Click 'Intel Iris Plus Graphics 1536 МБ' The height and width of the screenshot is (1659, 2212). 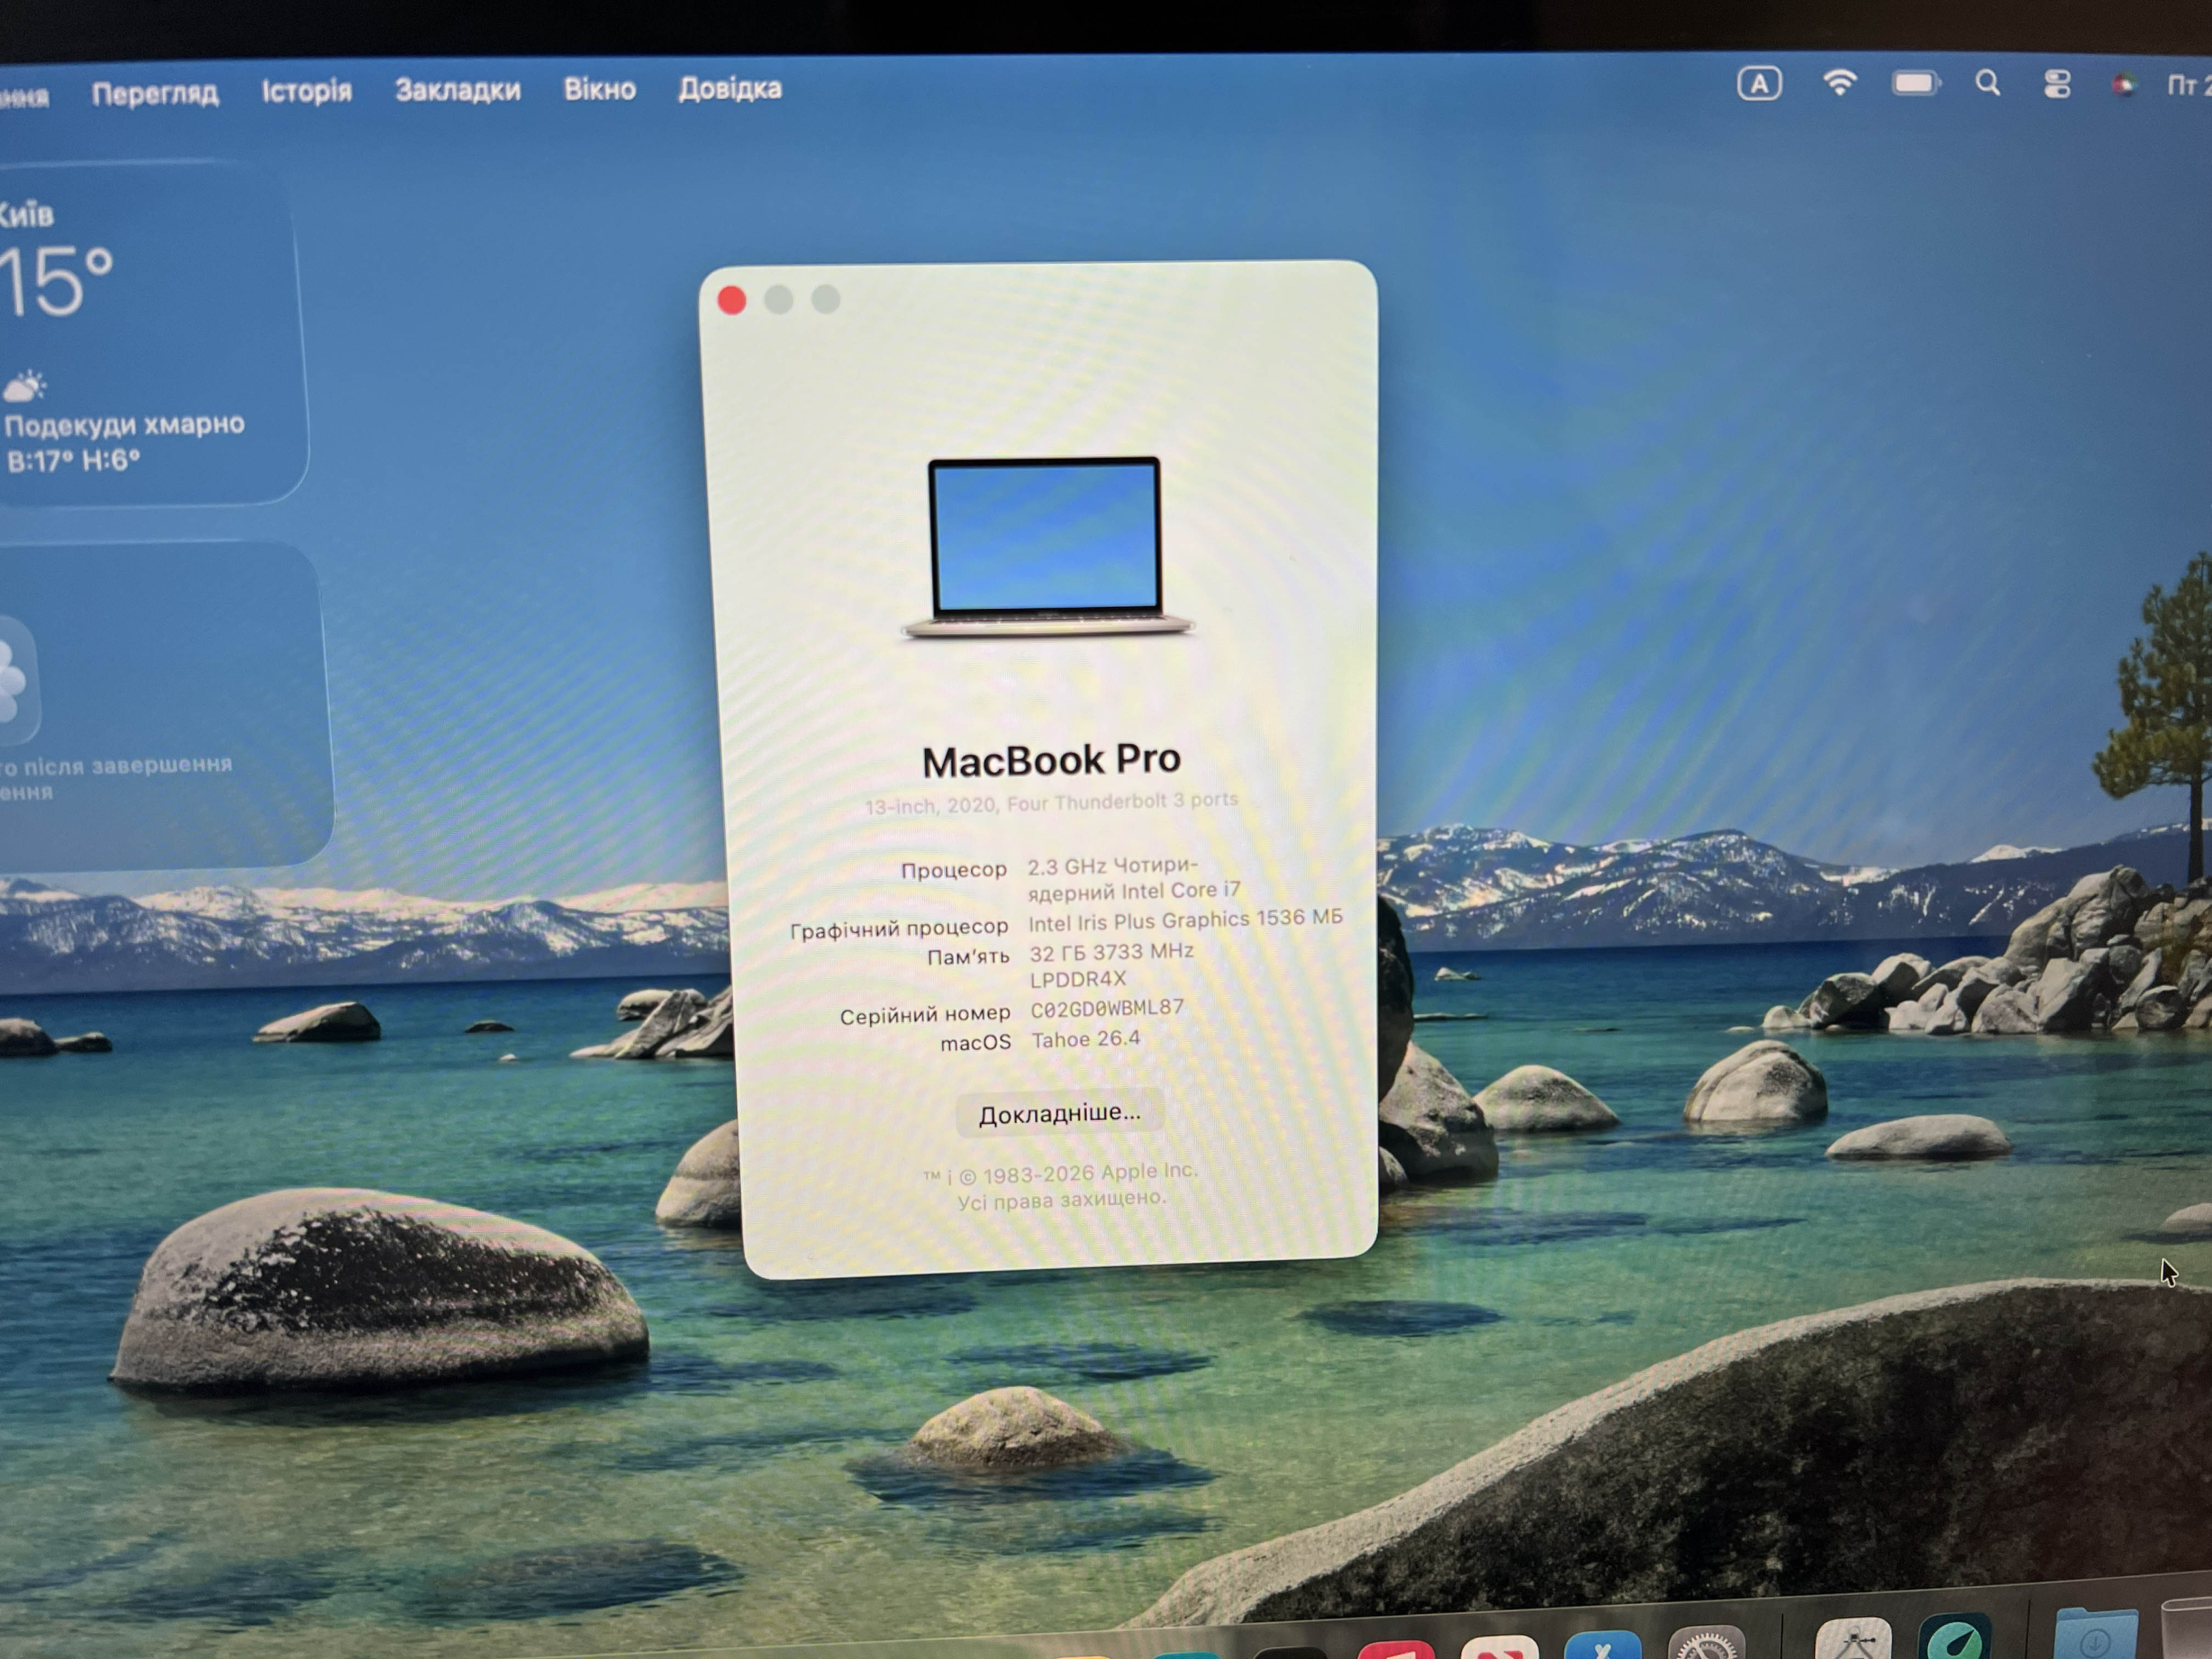click(x=1185, y=920)
